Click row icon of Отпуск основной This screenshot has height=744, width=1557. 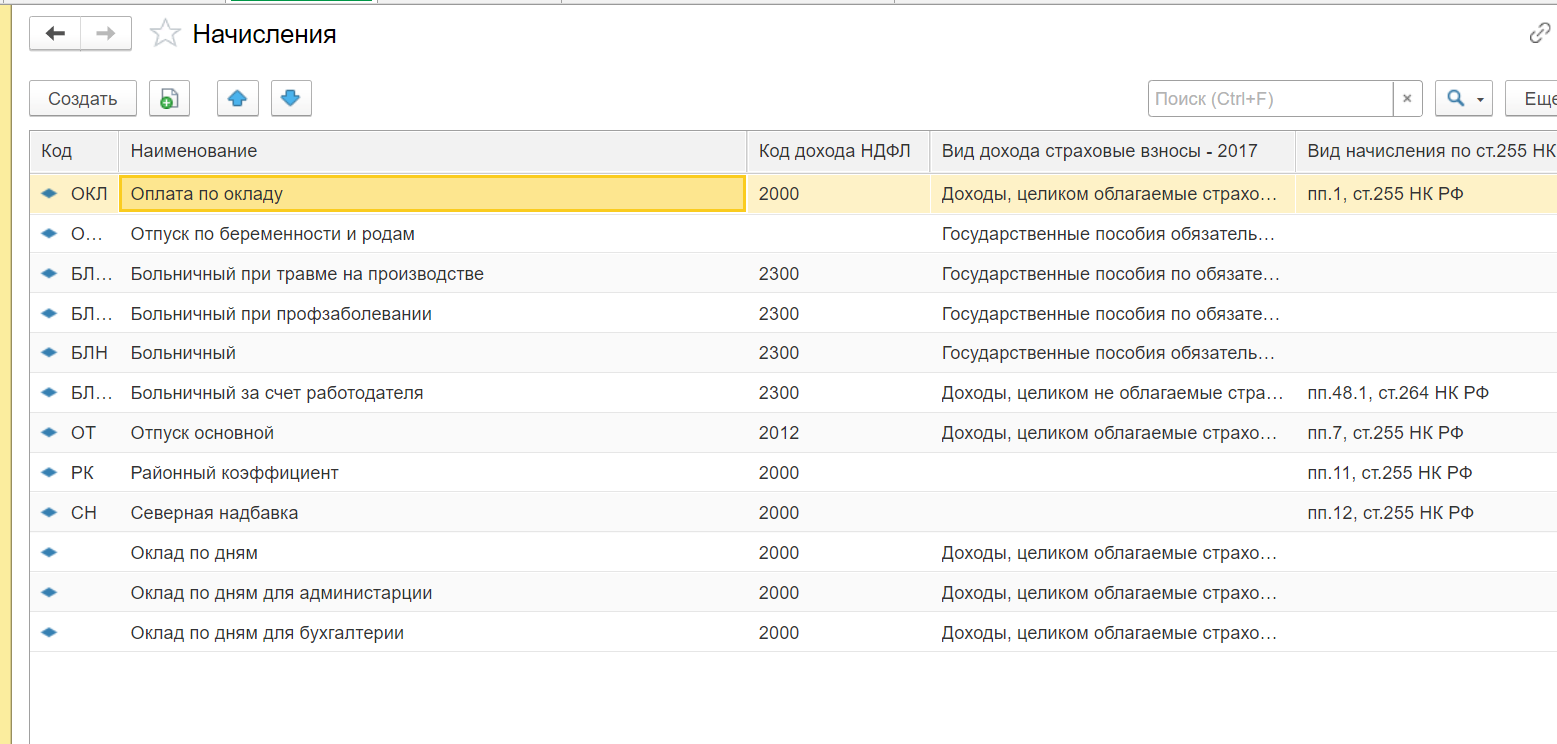tap(49, 433)
